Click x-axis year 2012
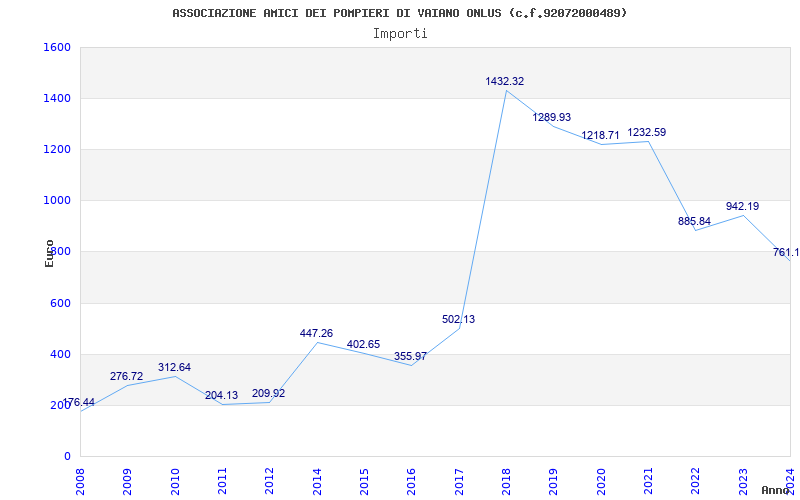Viewport: 800px width, 500px height. (269, 481)
